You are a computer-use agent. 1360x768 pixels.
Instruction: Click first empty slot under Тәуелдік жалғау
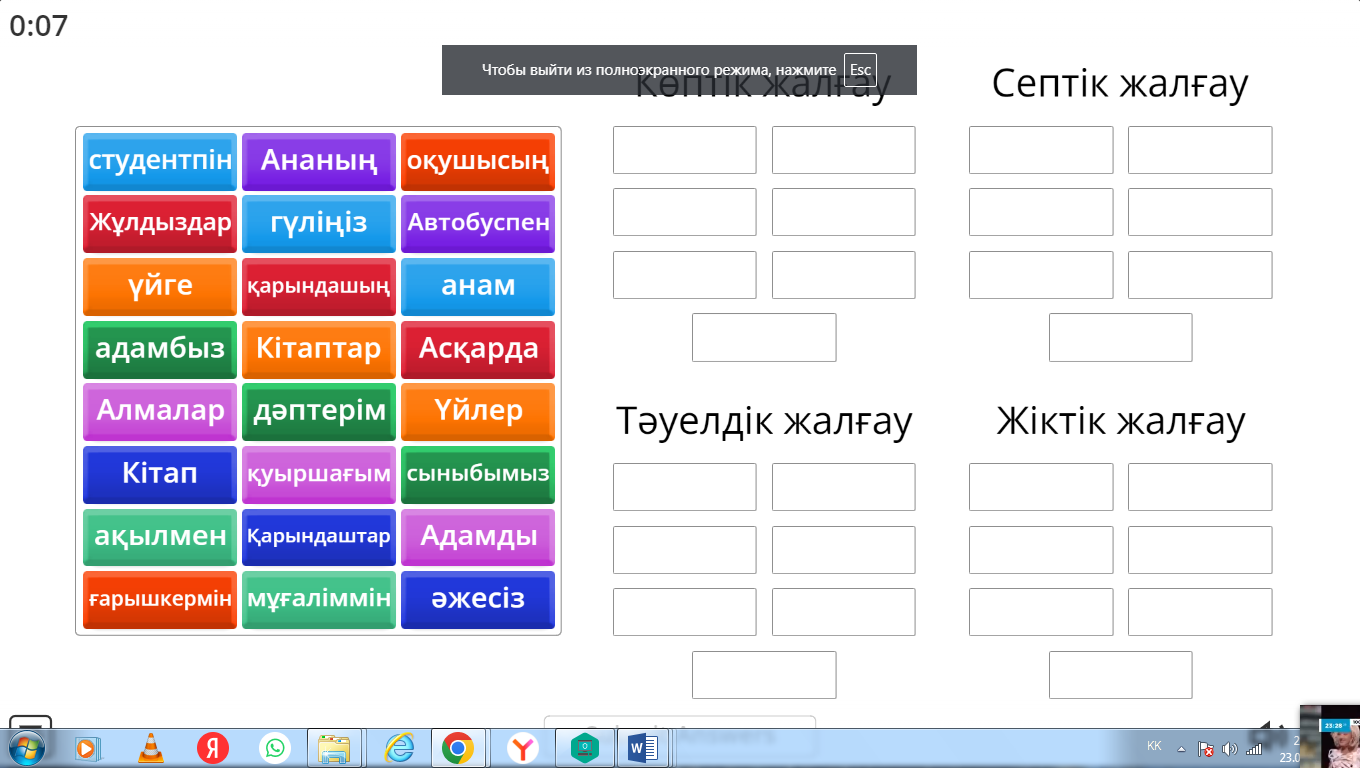685,487
